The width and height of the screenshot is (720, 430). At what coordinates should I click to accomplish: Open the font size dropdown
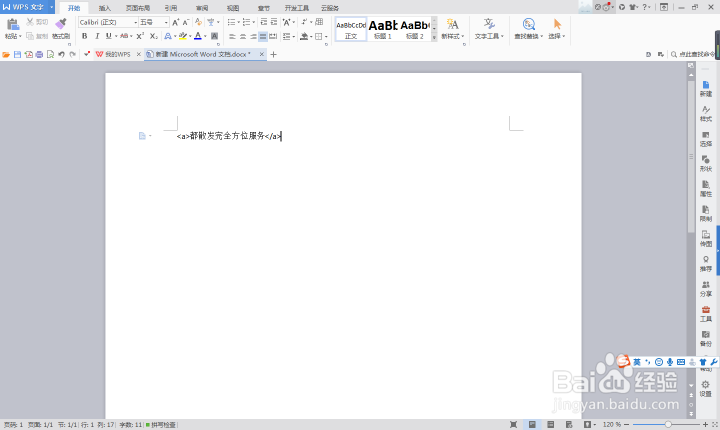[x=166, y=22]
